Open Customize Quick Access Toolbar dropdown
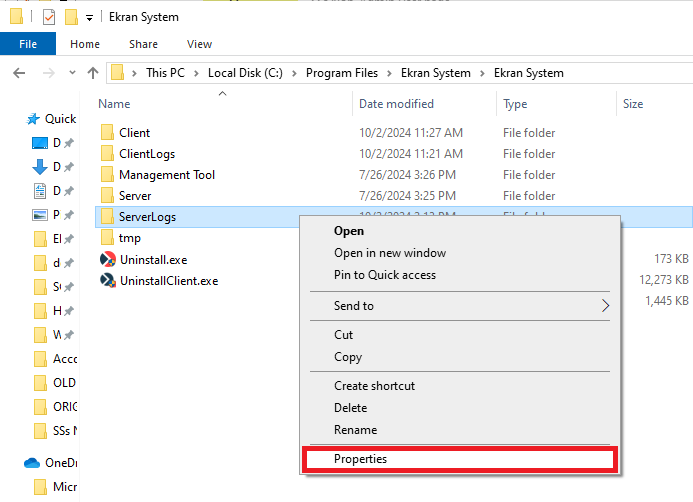 (x=89, y=18)
